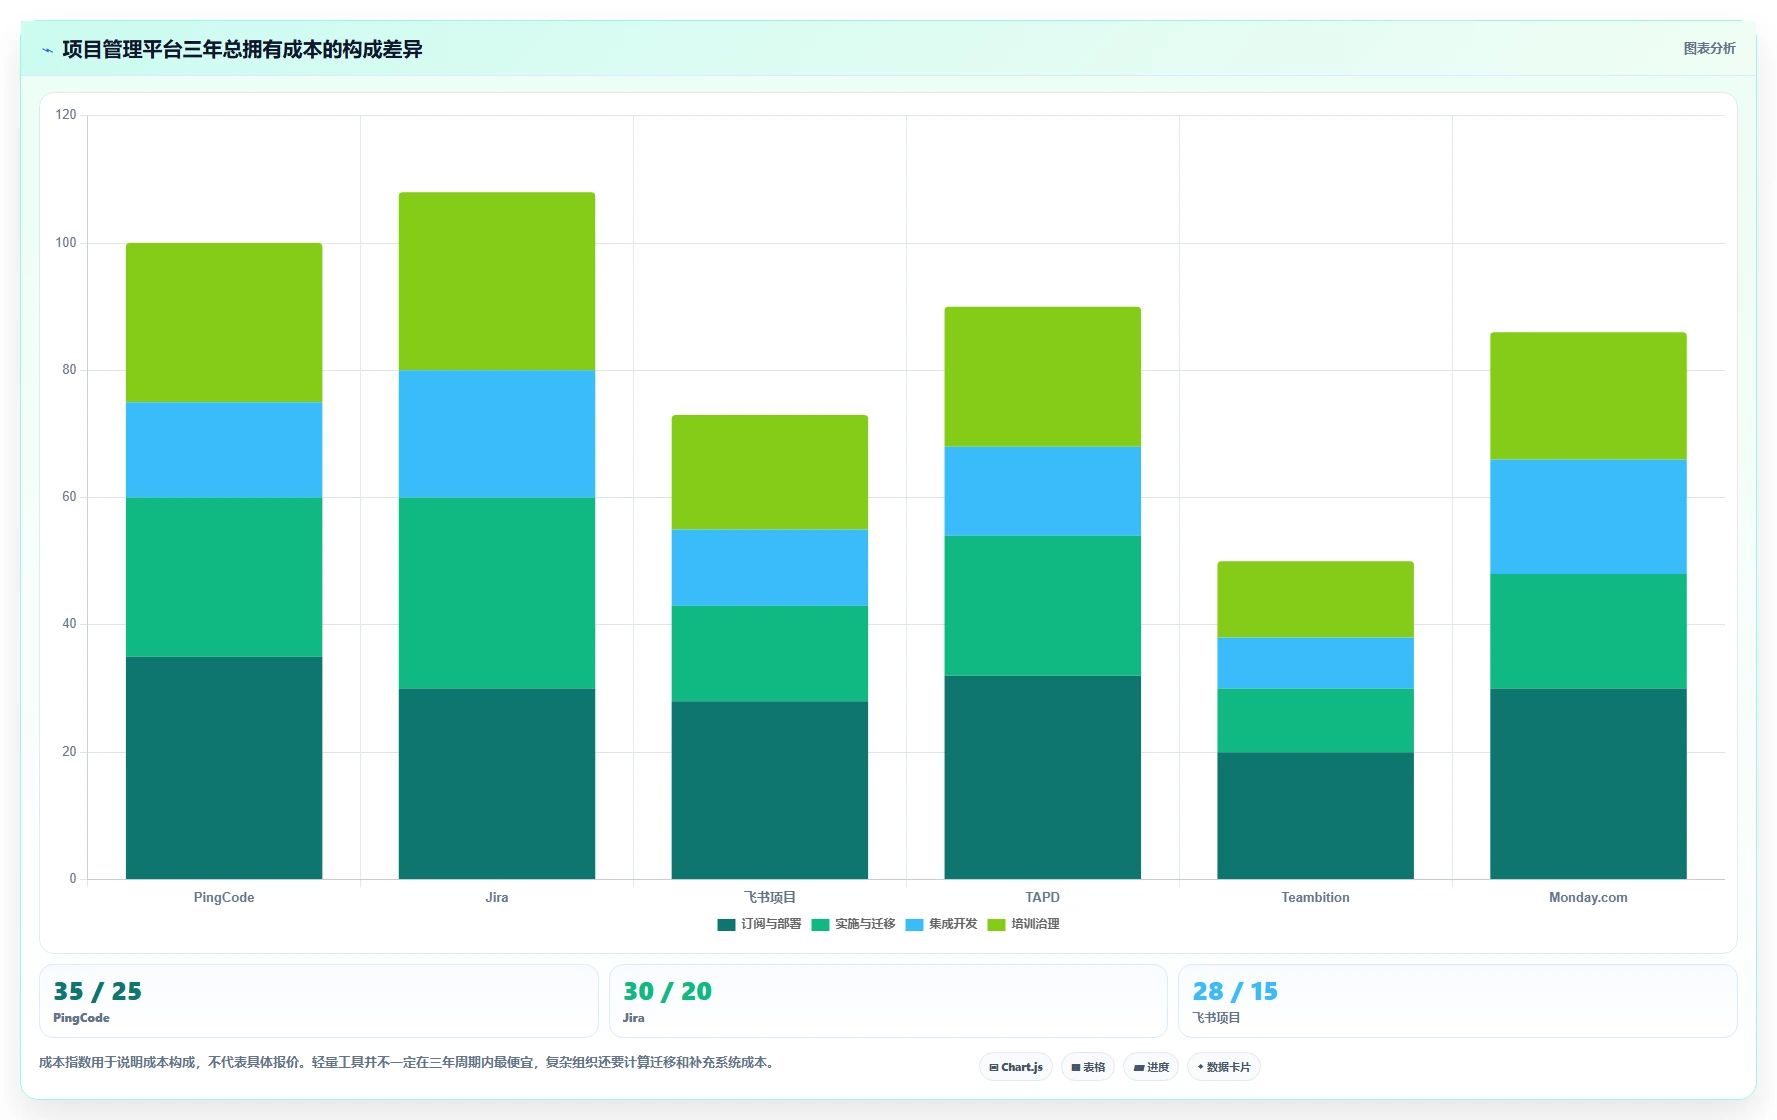Open the 图表分析 label in the header

tap(1709, 48)
